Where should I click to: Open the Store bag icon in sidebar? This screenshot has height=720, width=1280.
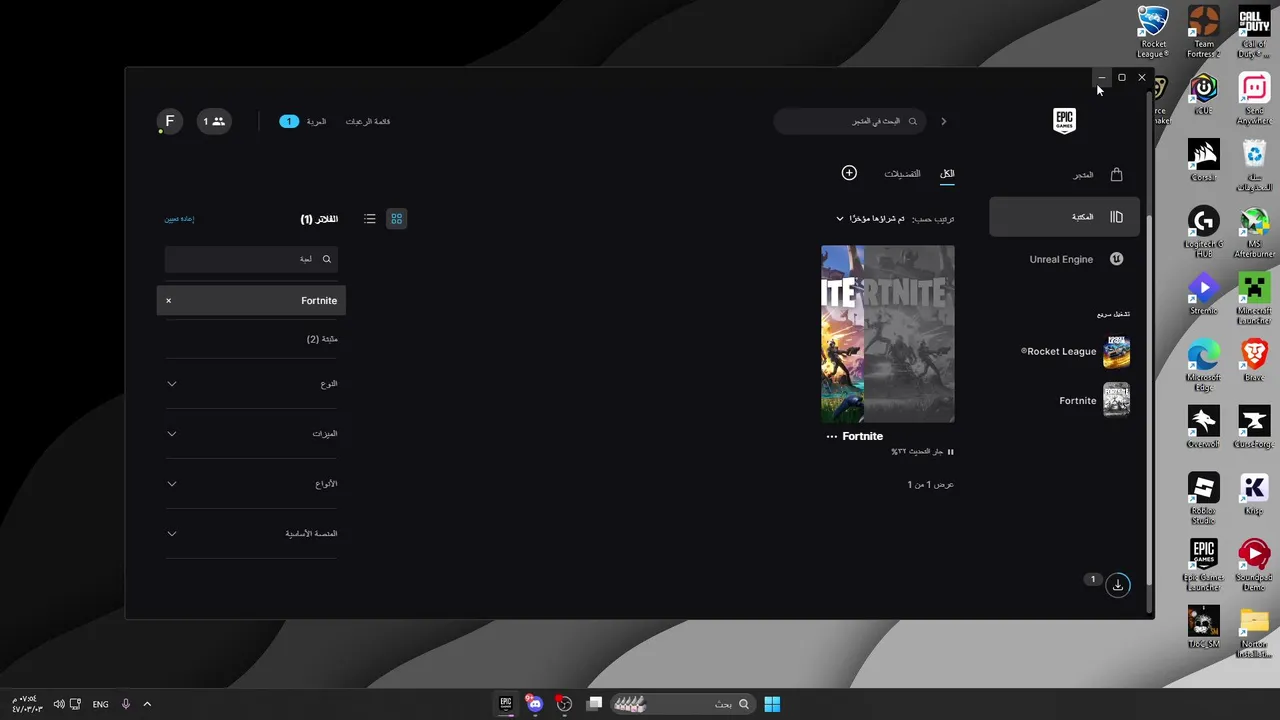click(1116, 175)
